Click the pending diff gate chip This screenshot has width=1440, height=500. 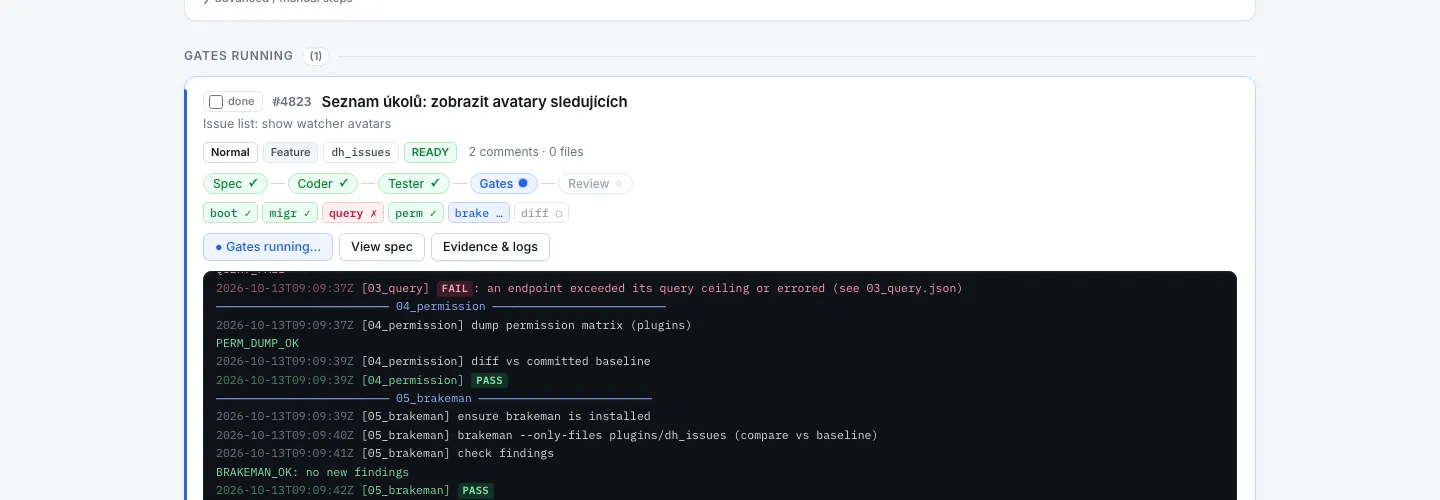point(541,213)
